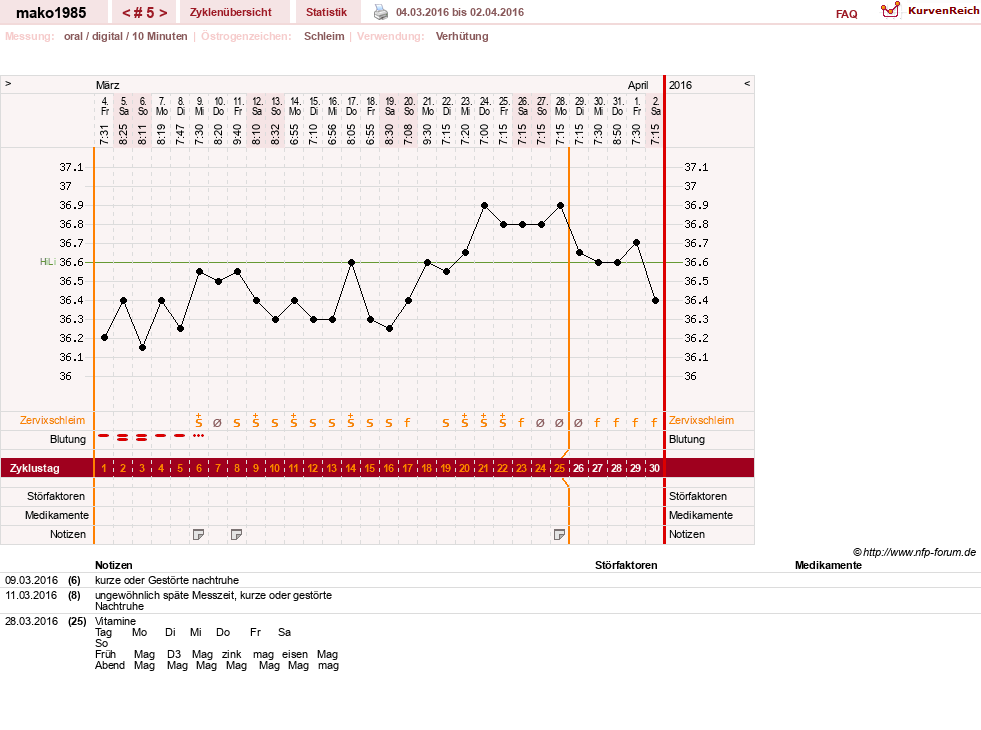Click Zyklustag cell 30
Viewport: 981px width, 730px height.
(654, 468)
